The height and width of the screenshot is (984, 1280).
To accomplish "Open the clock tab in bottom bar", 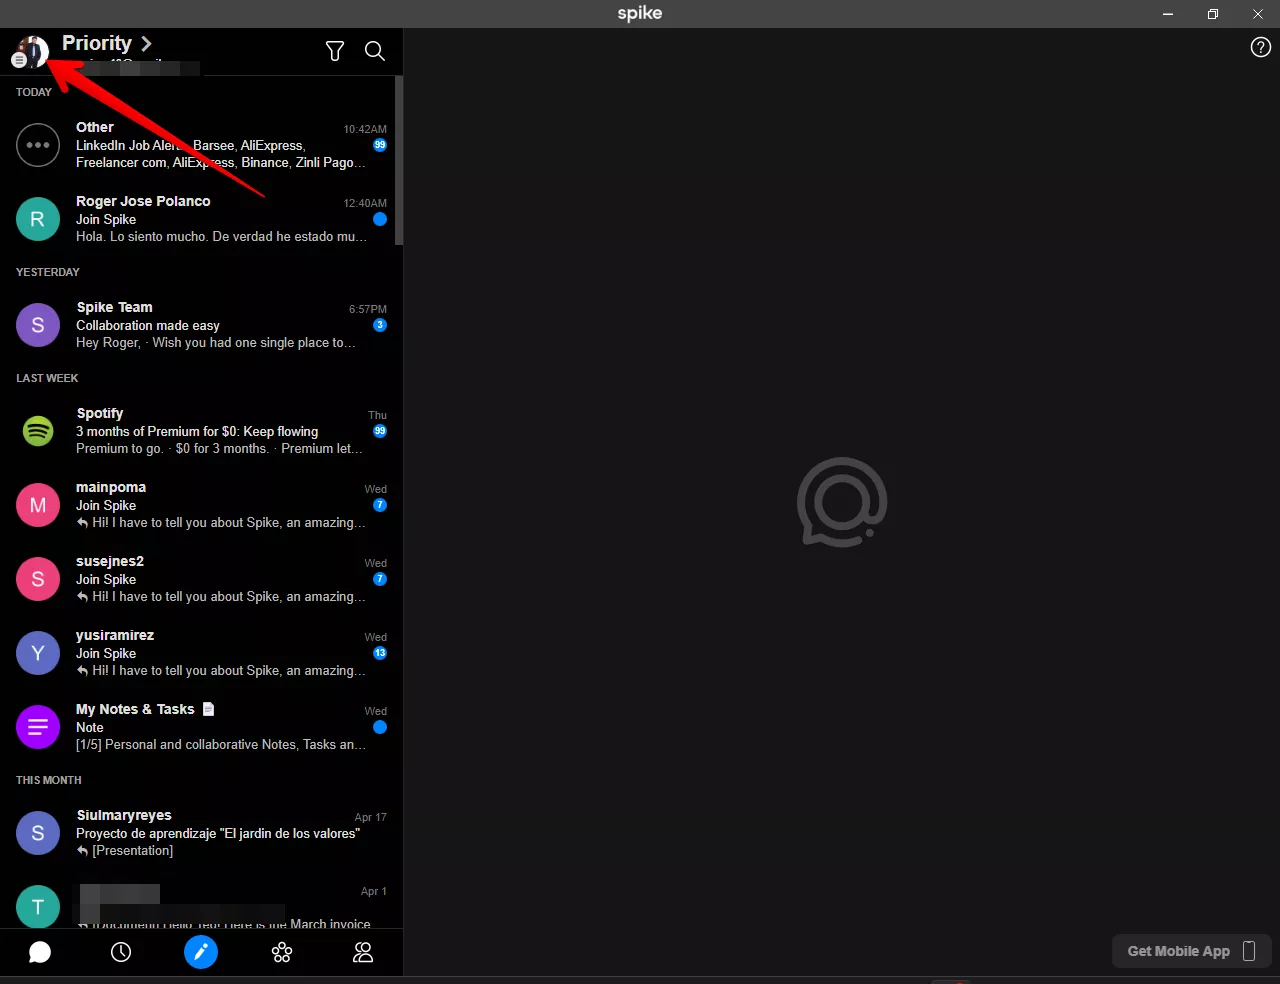I will tap(121, 952).
